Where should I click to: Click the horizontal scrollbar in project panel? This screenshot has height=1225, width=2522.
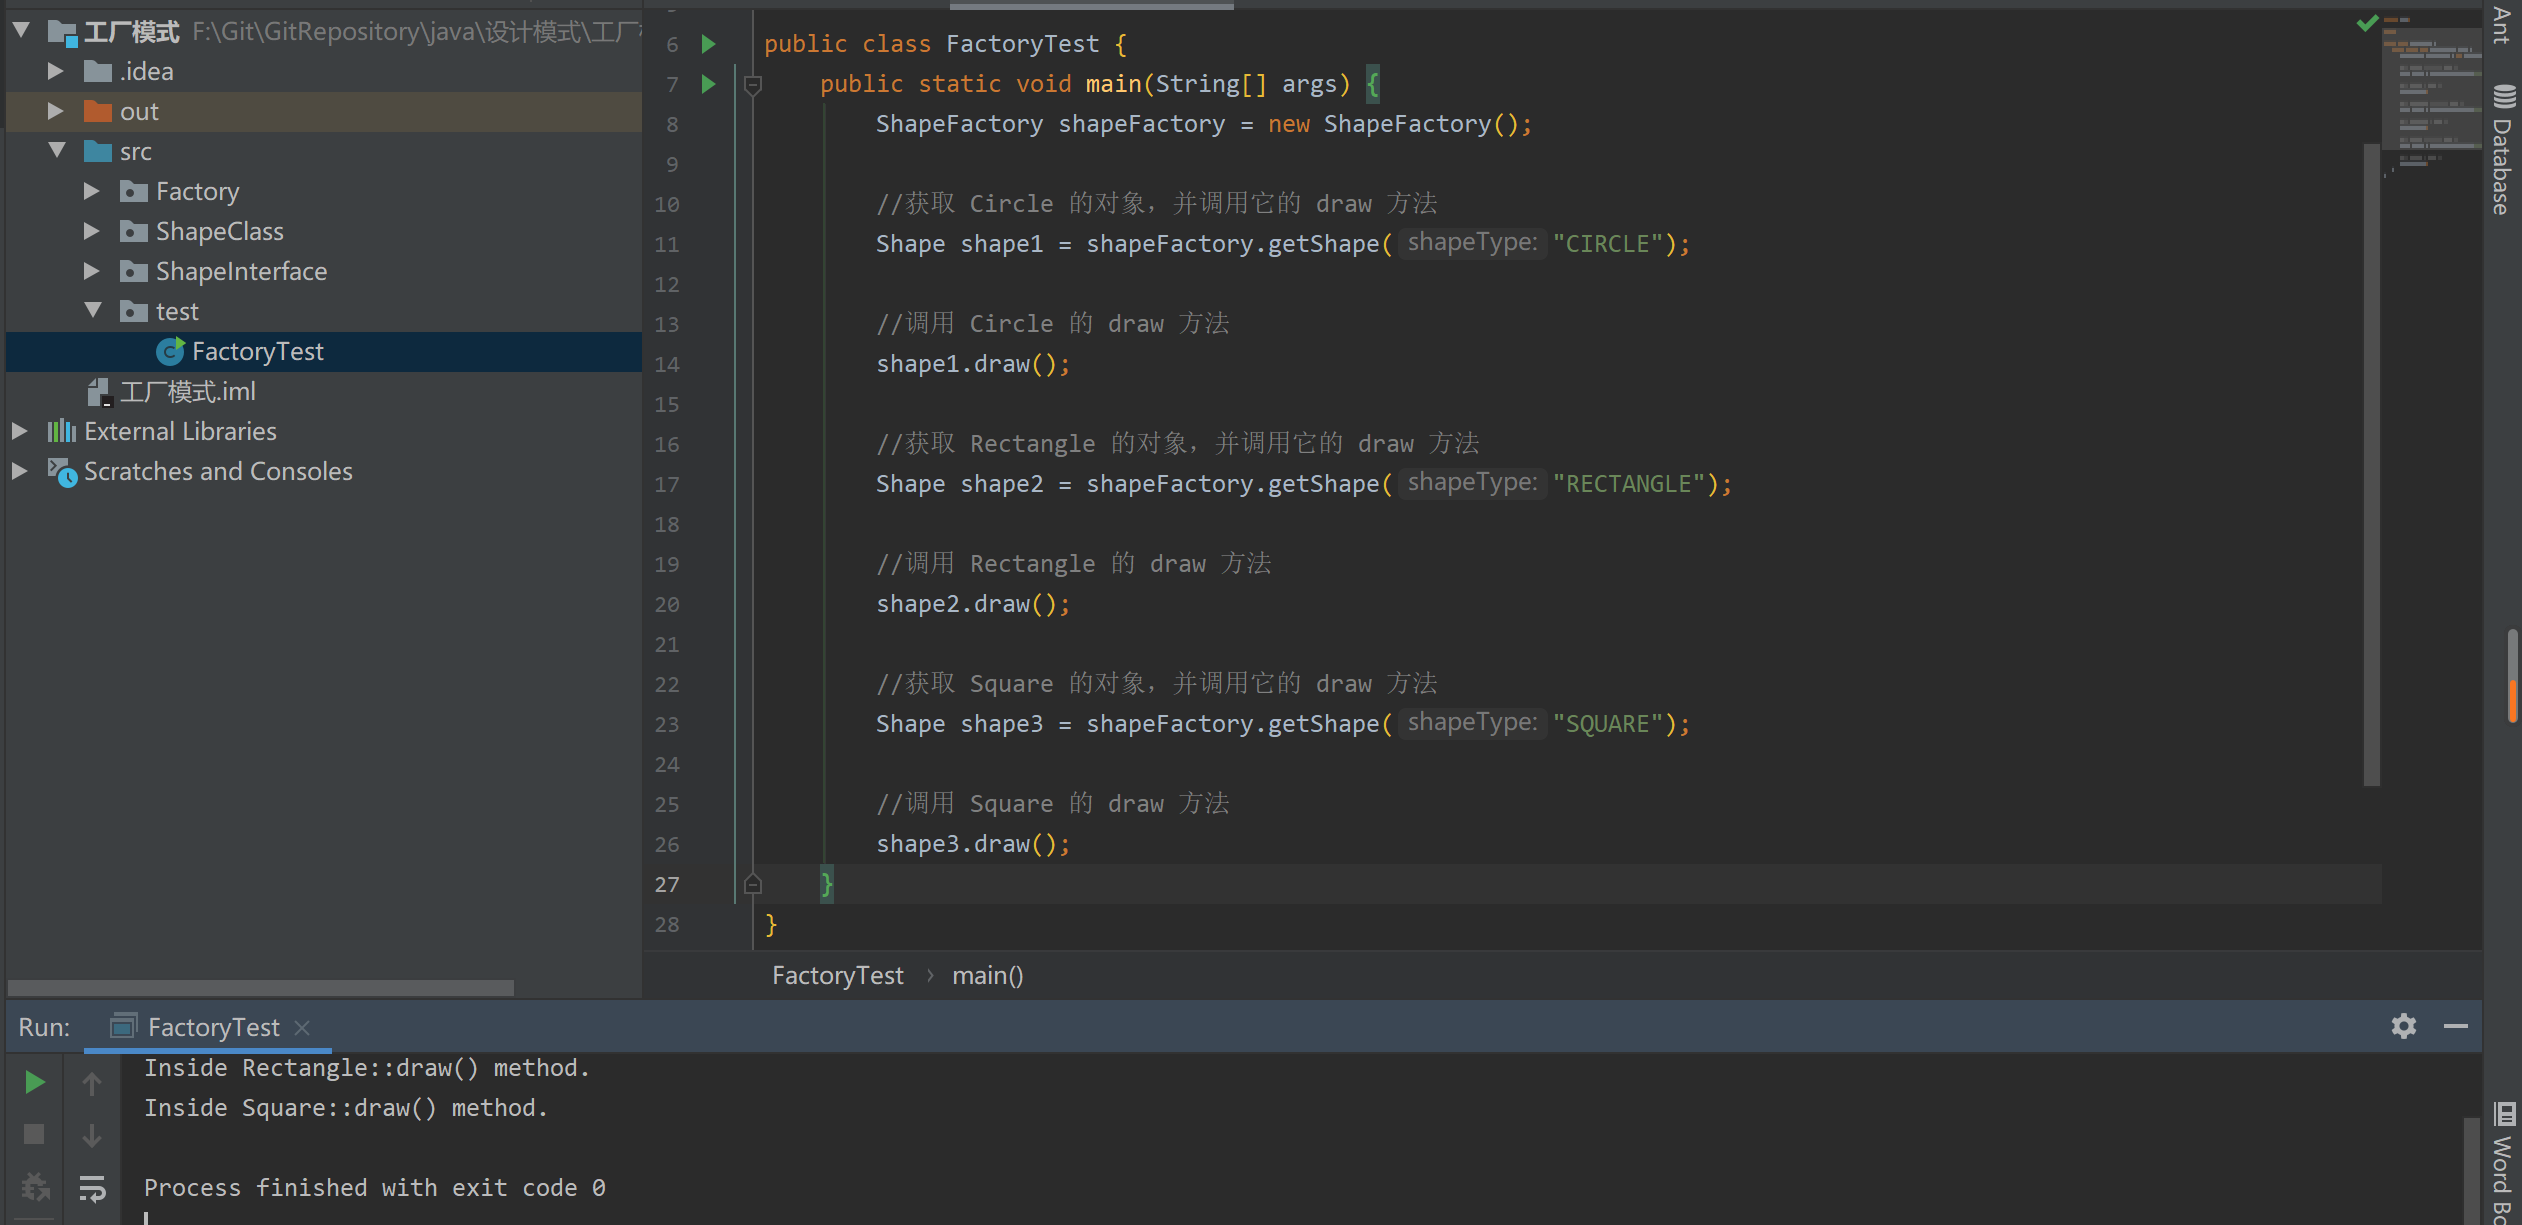pyautogui.click(x=260, y=987)
